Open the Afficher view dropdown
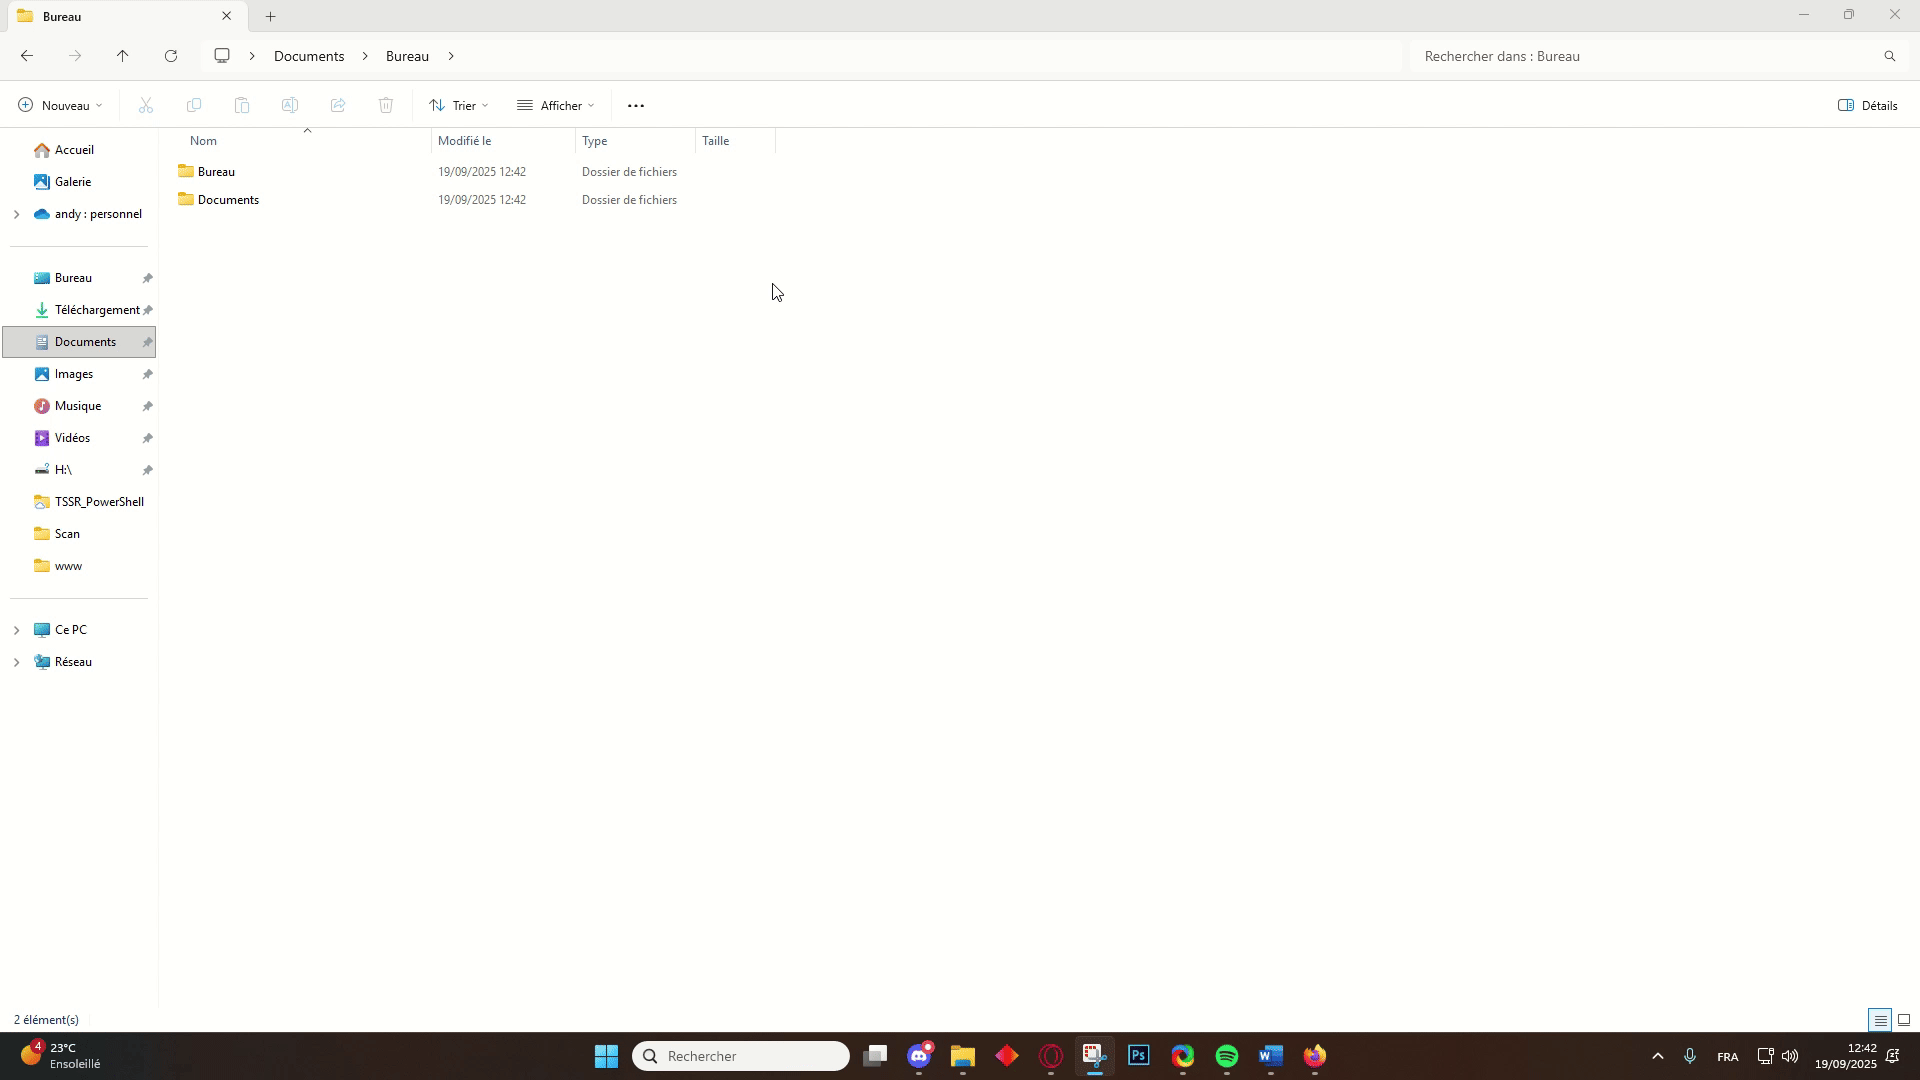The width and height of the screenshot is (1920, 1080). pyautogui.click(x=556, y=106)
